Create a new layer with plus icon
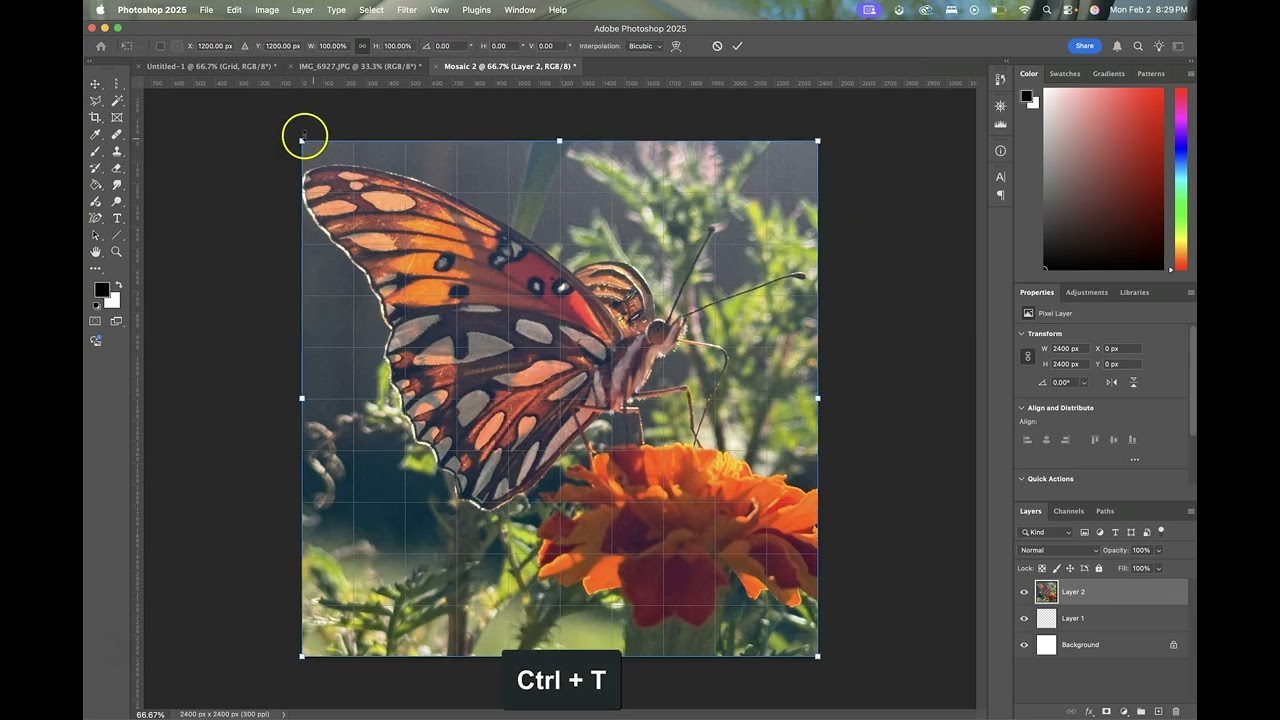This screenshot has height=720, width=1280. 1158,711
